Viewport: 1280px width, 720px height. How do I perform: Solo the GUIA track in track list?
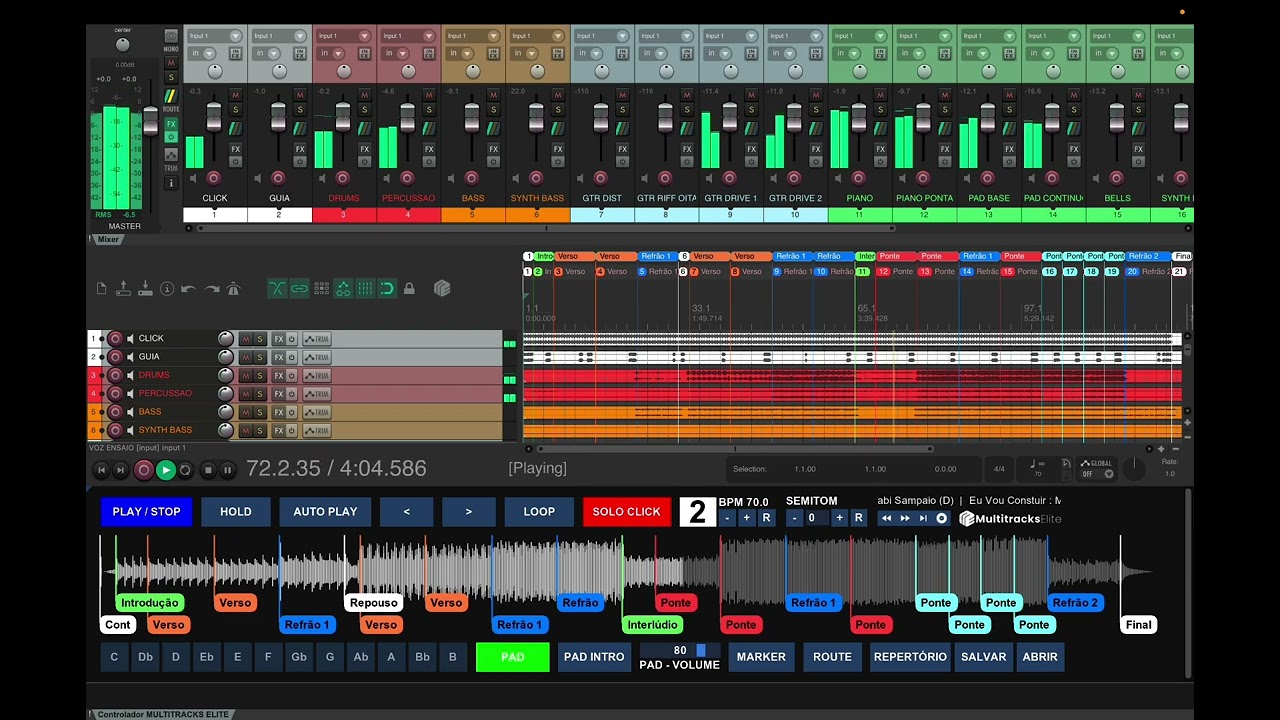260,357
